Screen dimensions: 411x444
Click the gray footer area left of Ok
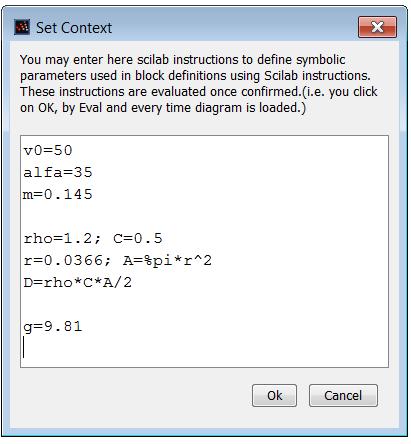click(x=133, y=395)
